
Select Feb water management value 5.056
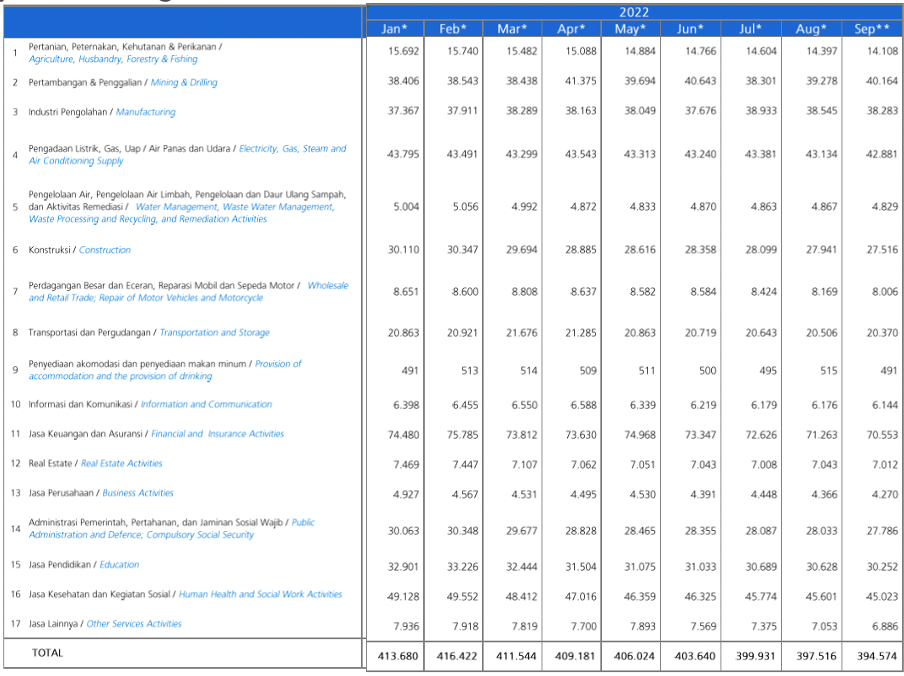465,206
